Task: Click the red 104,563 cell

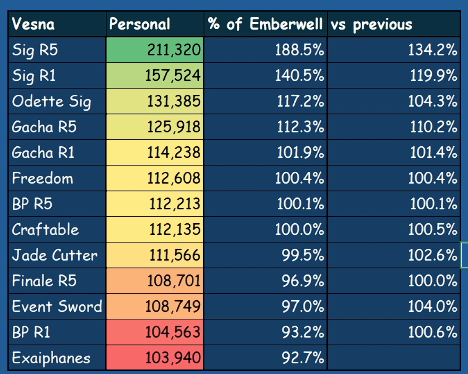Action: [155, 332]
